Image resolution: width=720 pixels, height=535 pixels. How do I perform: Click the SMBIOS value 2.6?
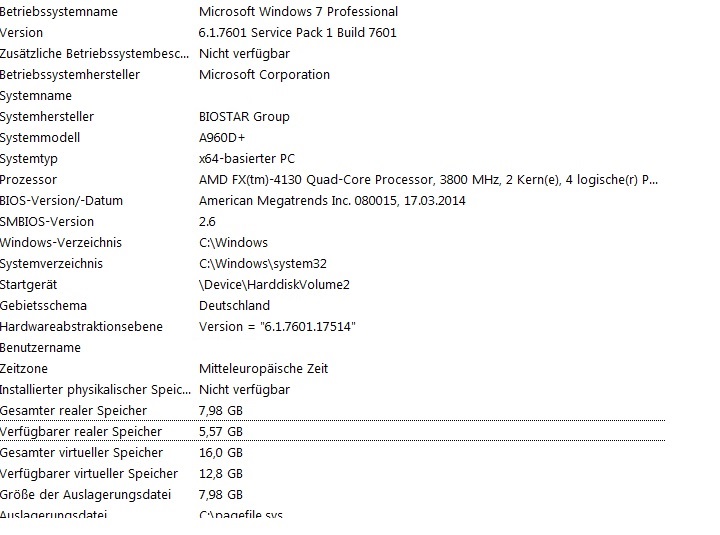[x=207, y=222]
